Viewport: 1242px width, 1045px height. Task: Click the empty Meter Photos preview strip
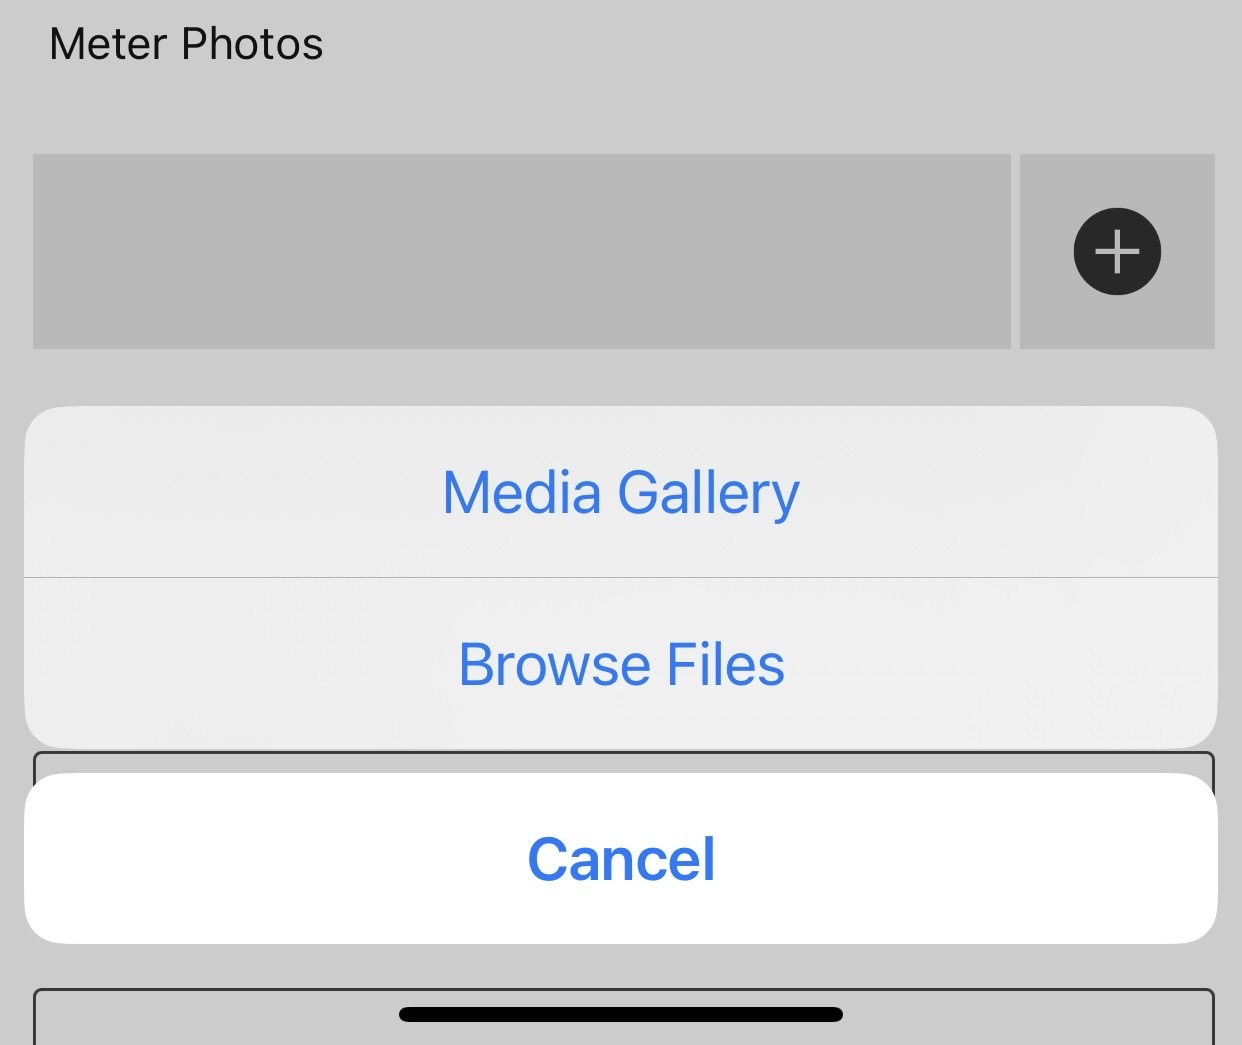click(x=521, y=252)
